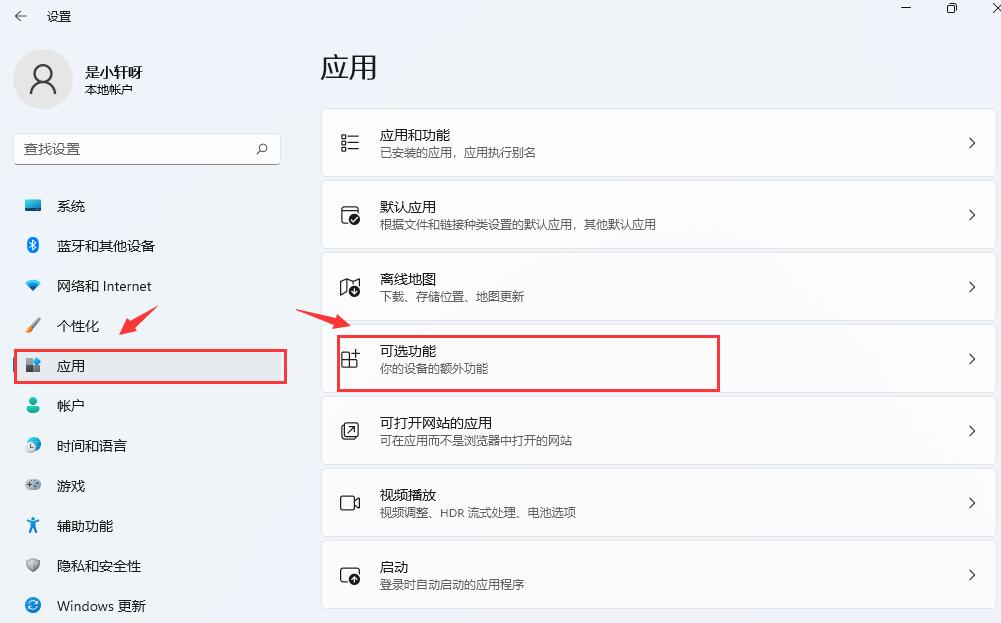Screen dimensions: 1001x623
Task: Expand 可选功能 using the right arrow
Action: [x=971, y=358]
